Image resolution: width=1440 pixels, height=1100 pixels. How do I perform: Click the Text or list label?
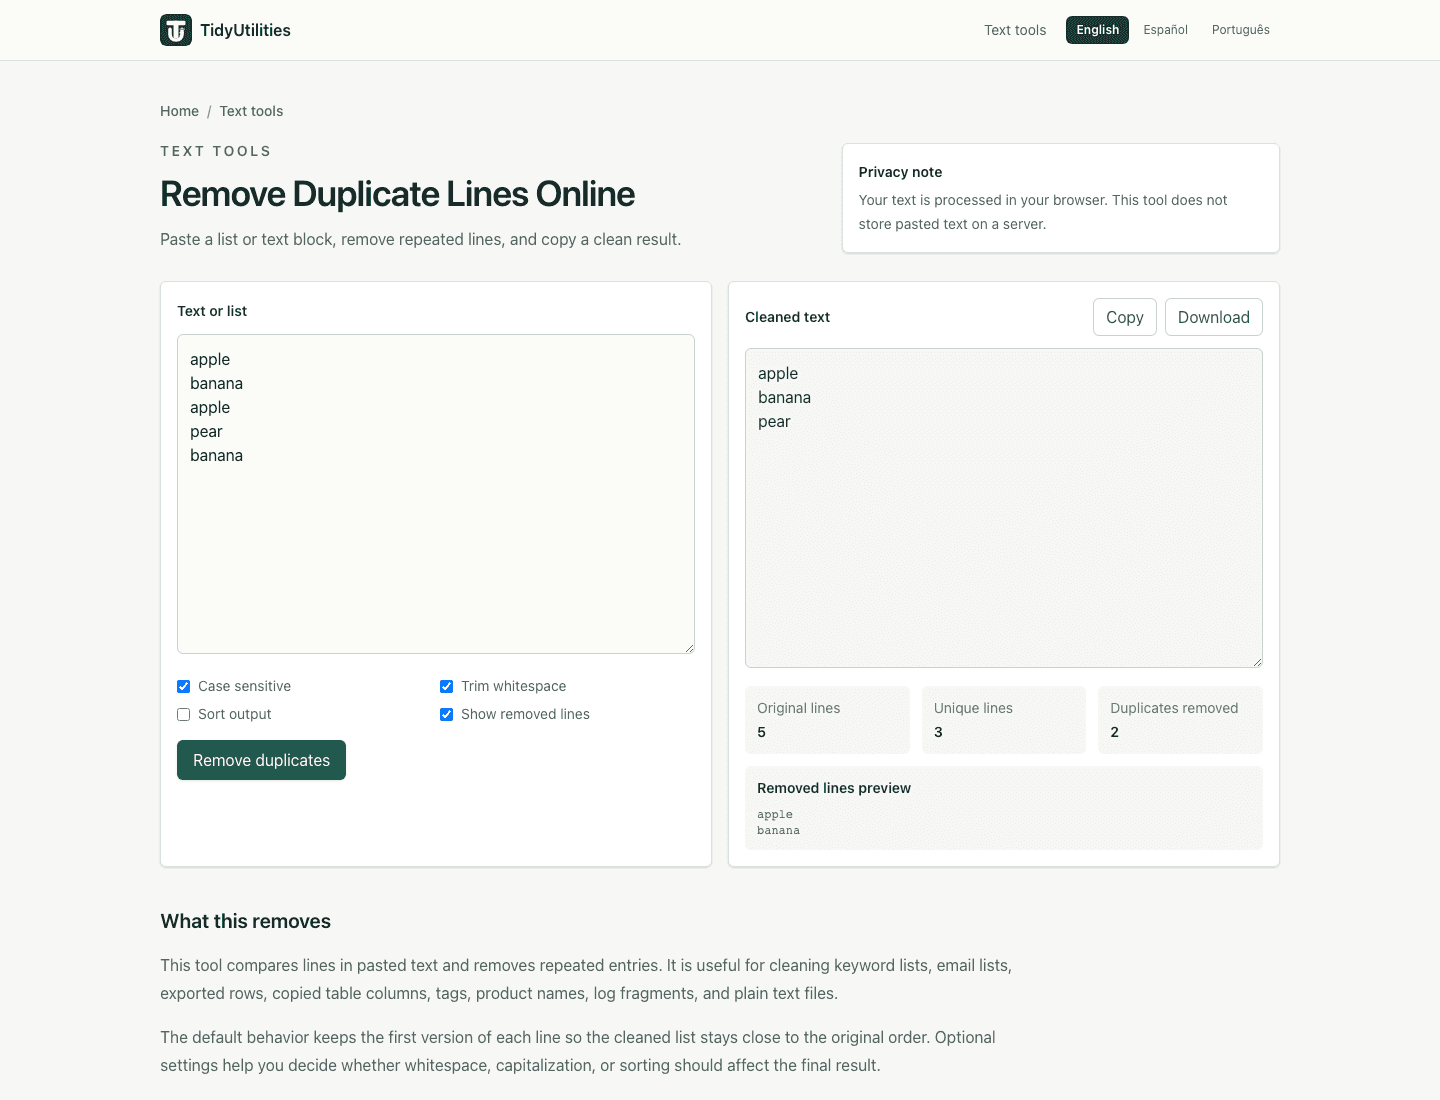tap(212, 311)
